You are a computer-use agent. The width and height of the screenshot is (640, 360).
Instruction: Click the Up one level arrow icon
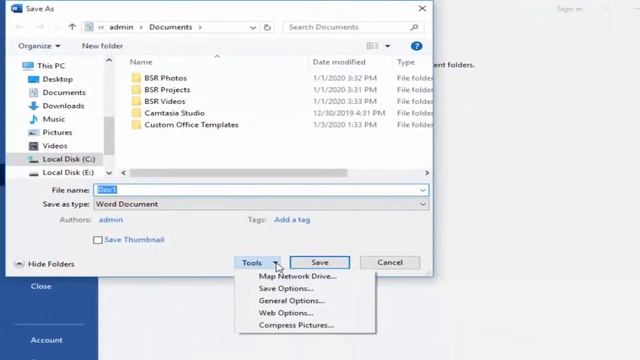click(x=72, y=27)
